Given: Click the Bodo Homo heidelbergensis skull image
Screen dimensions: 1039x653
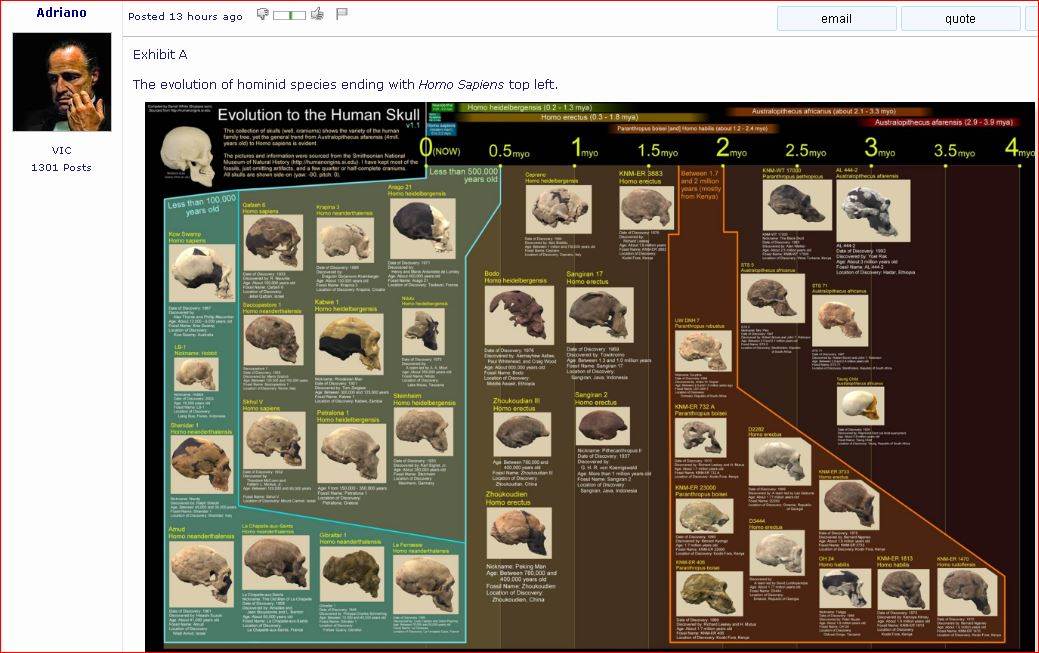Looking at the screenshot, I should (516, 311).
